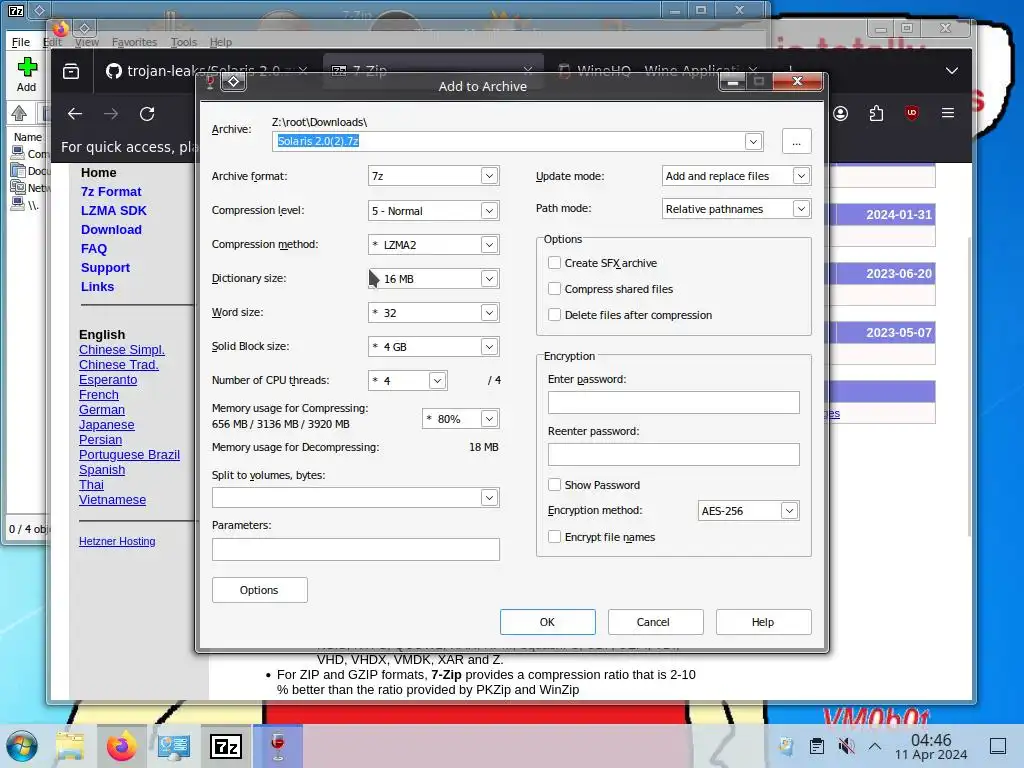Open Tools menu in 7-Zip manager
The height and width of the screenshot is (768, 1024).
coord(184,42)
